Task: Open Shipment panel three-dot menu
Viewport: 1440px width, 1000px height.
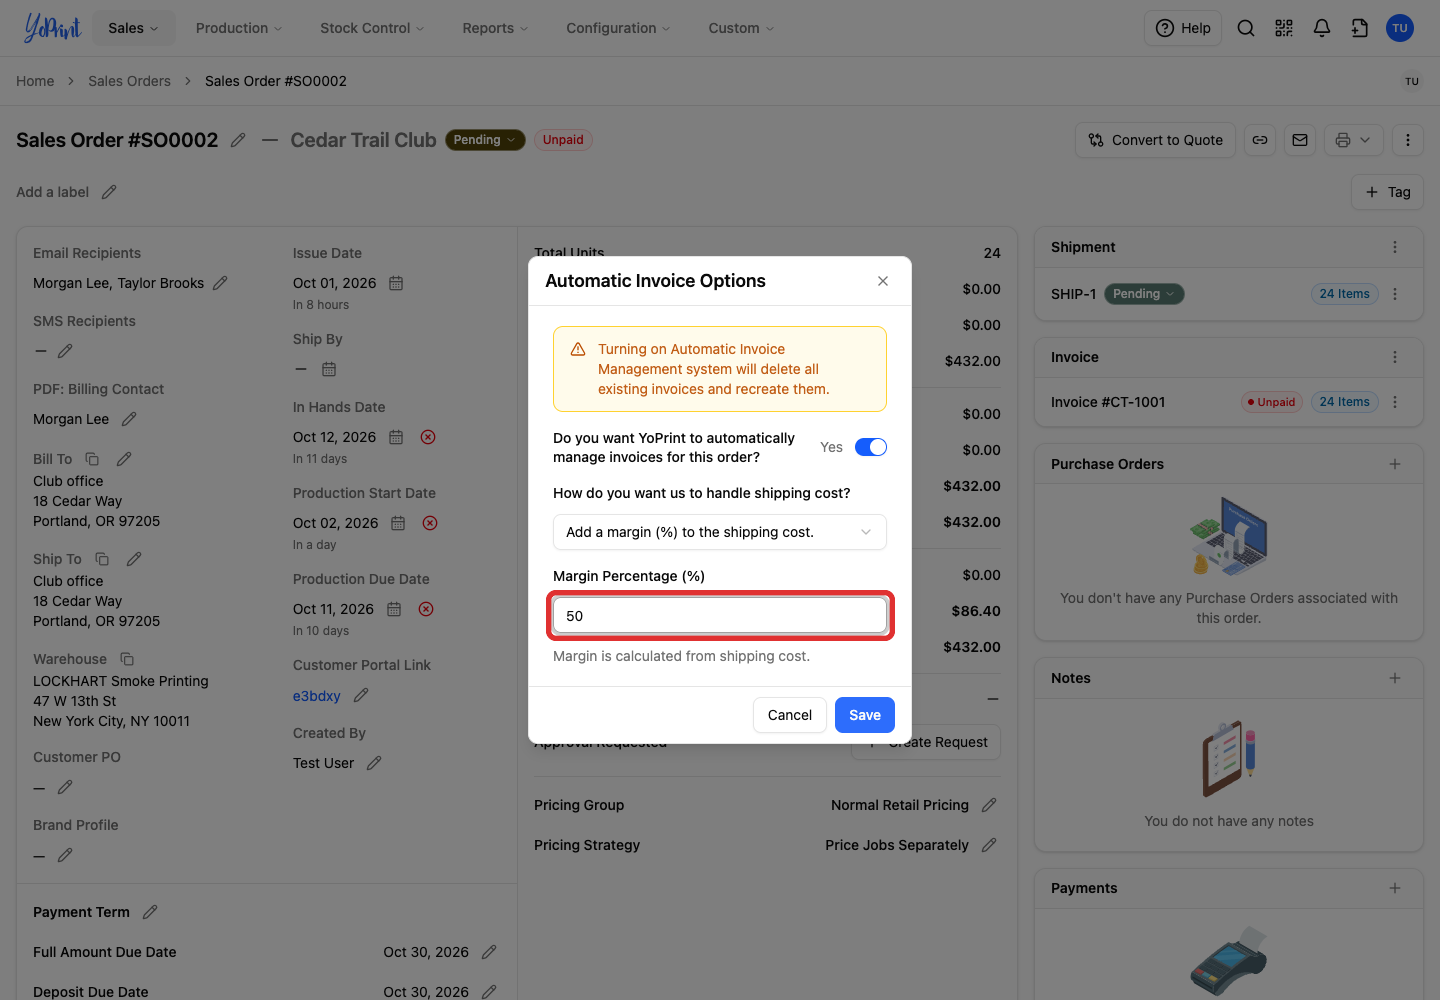Action: pos(1395,247)
